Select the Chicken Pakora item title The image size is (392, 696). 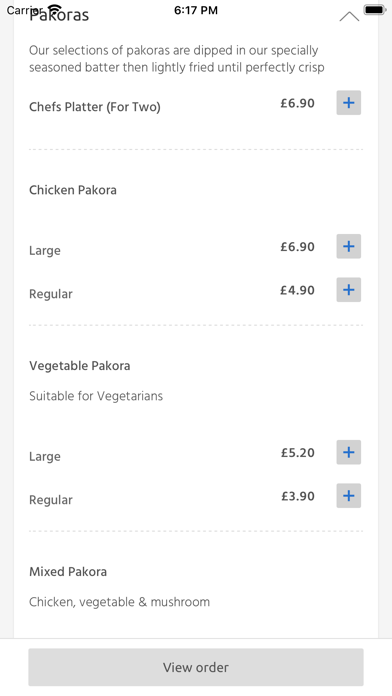coord(73,190)
